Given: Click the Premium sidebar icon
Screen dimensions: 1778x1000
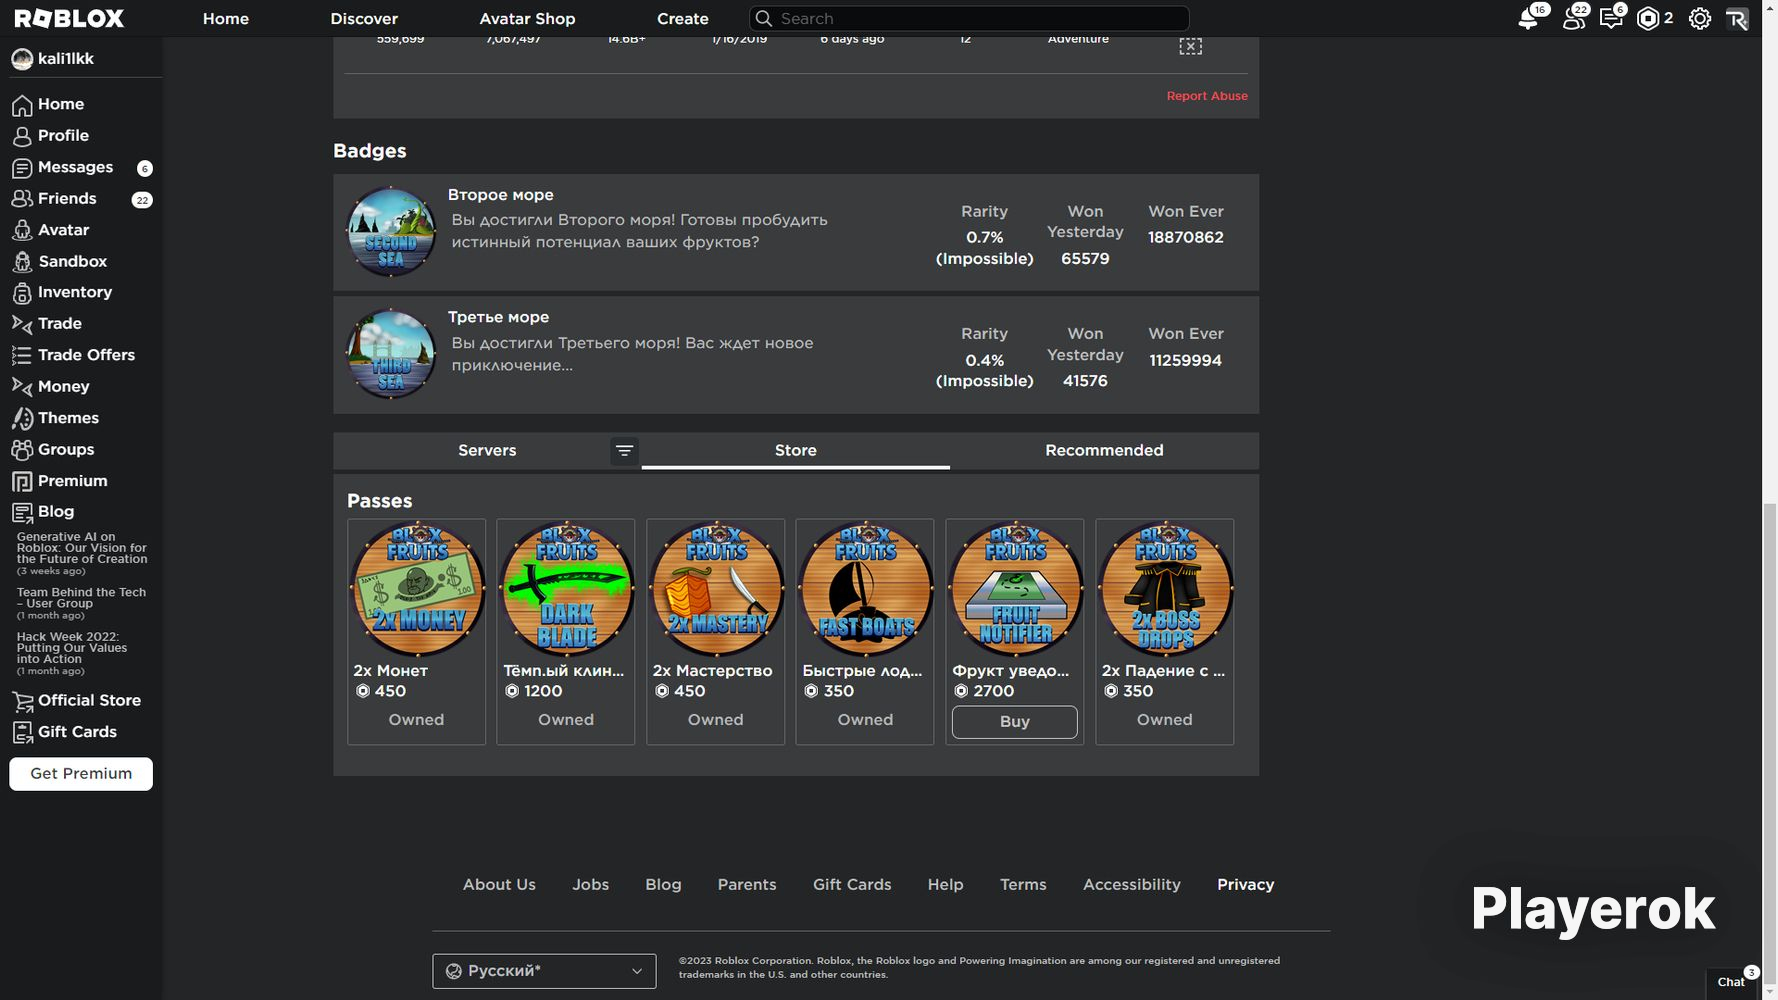Looking at the screenshot, I should (x=22, y=481).
